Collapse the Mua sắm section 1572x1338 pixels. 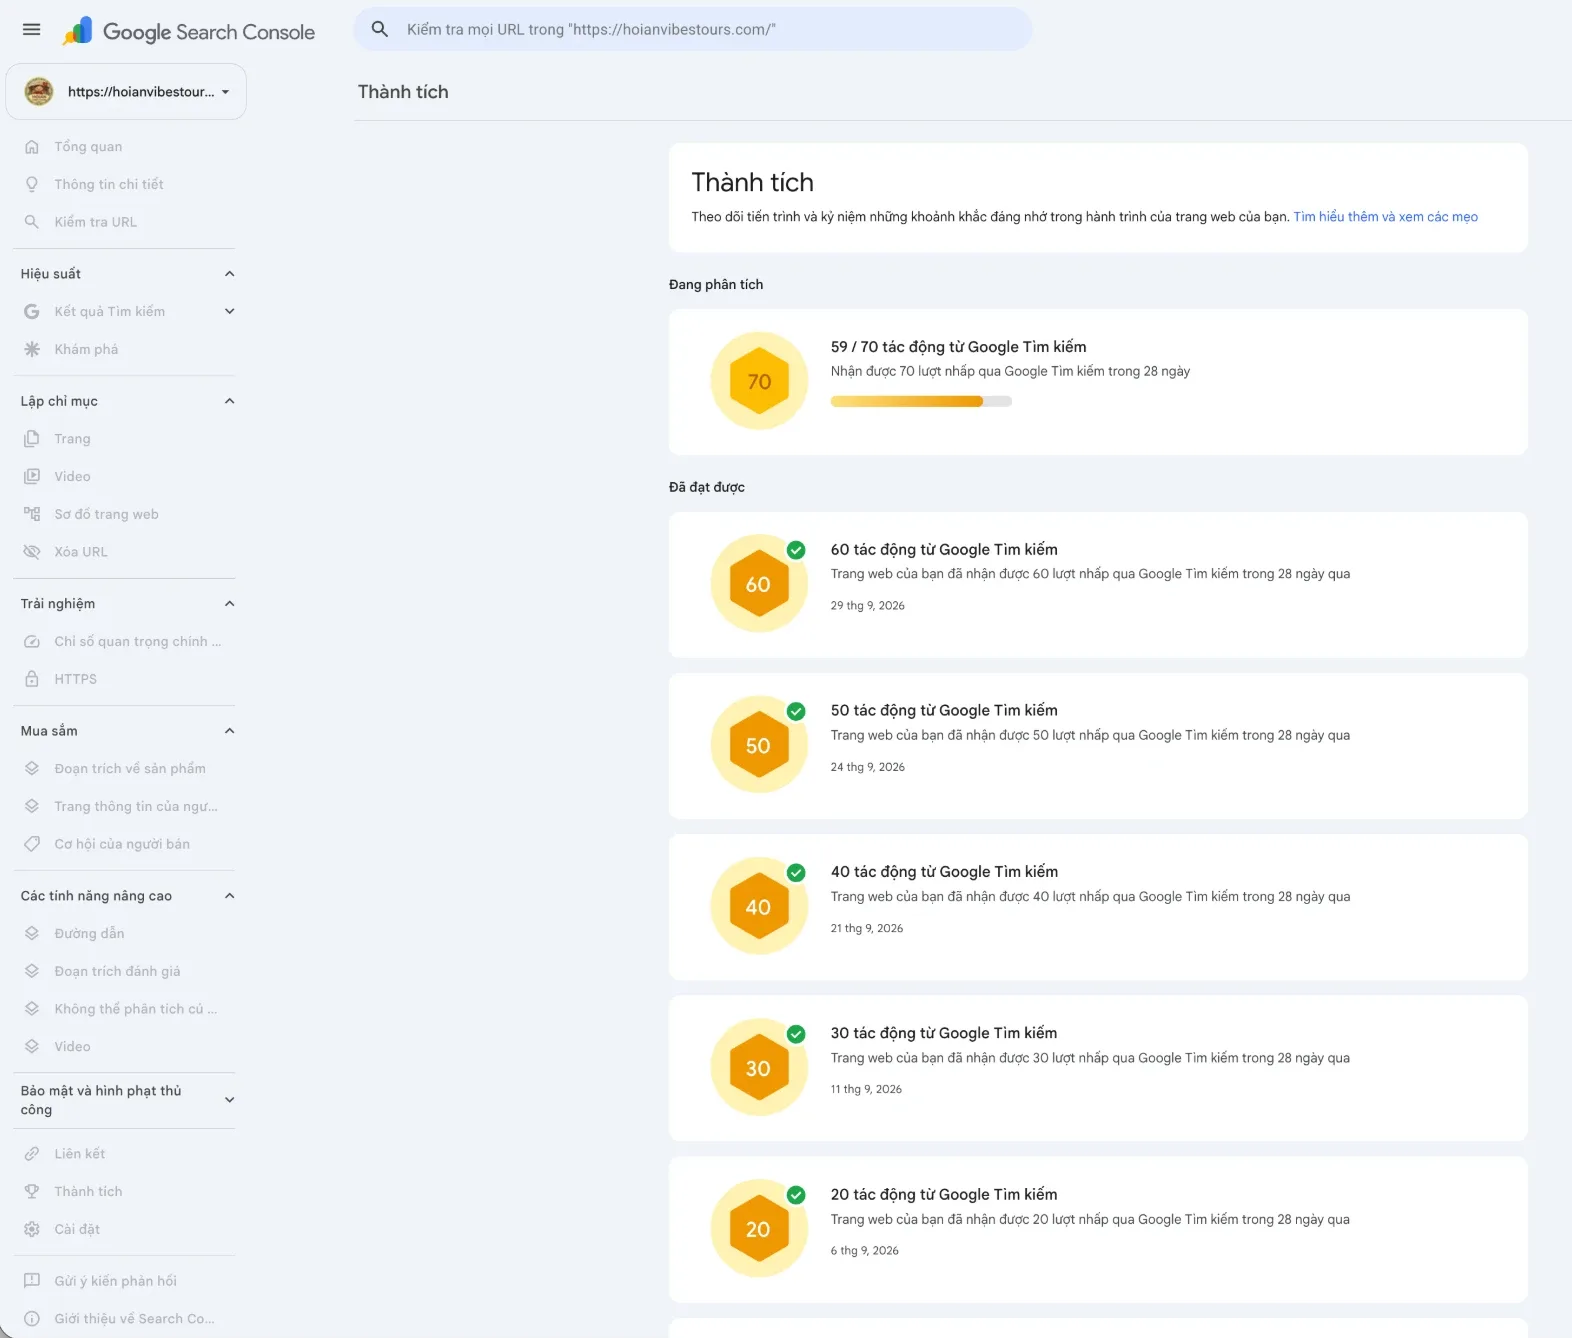[230, 731]
